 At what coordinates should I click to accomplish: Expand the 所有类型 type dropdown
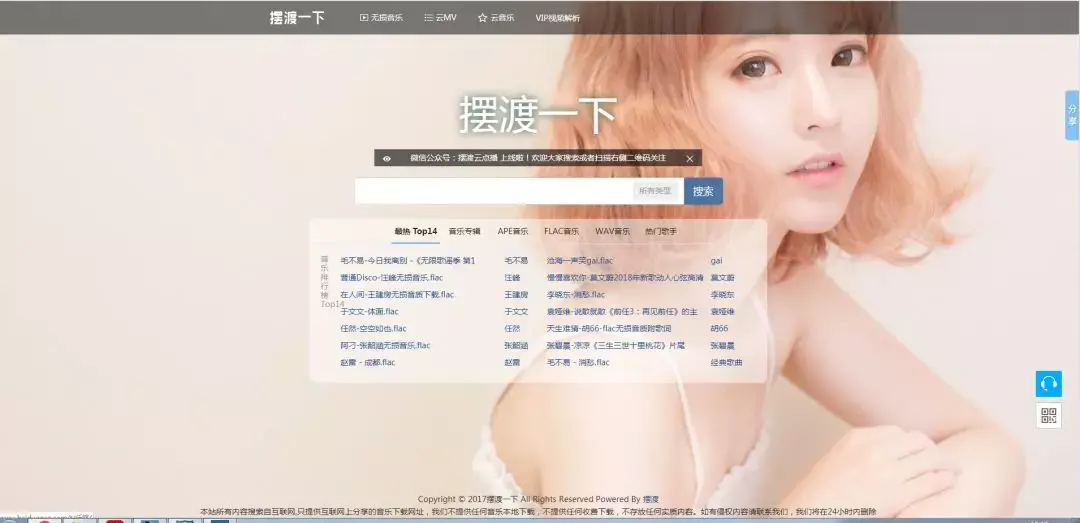[x=656, y=191]
